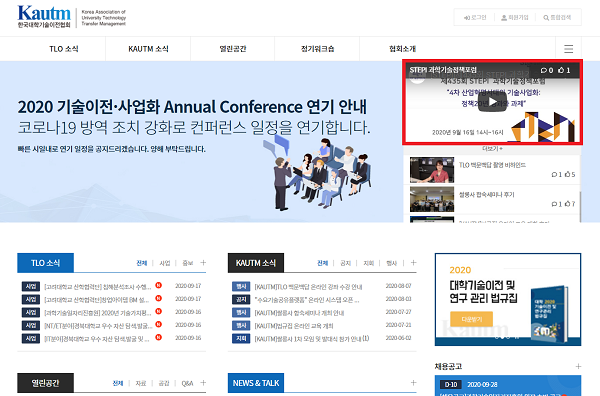Click the 다운받기 download button
The height and width of the screenshot is (396, 600).
pos(471,319)
